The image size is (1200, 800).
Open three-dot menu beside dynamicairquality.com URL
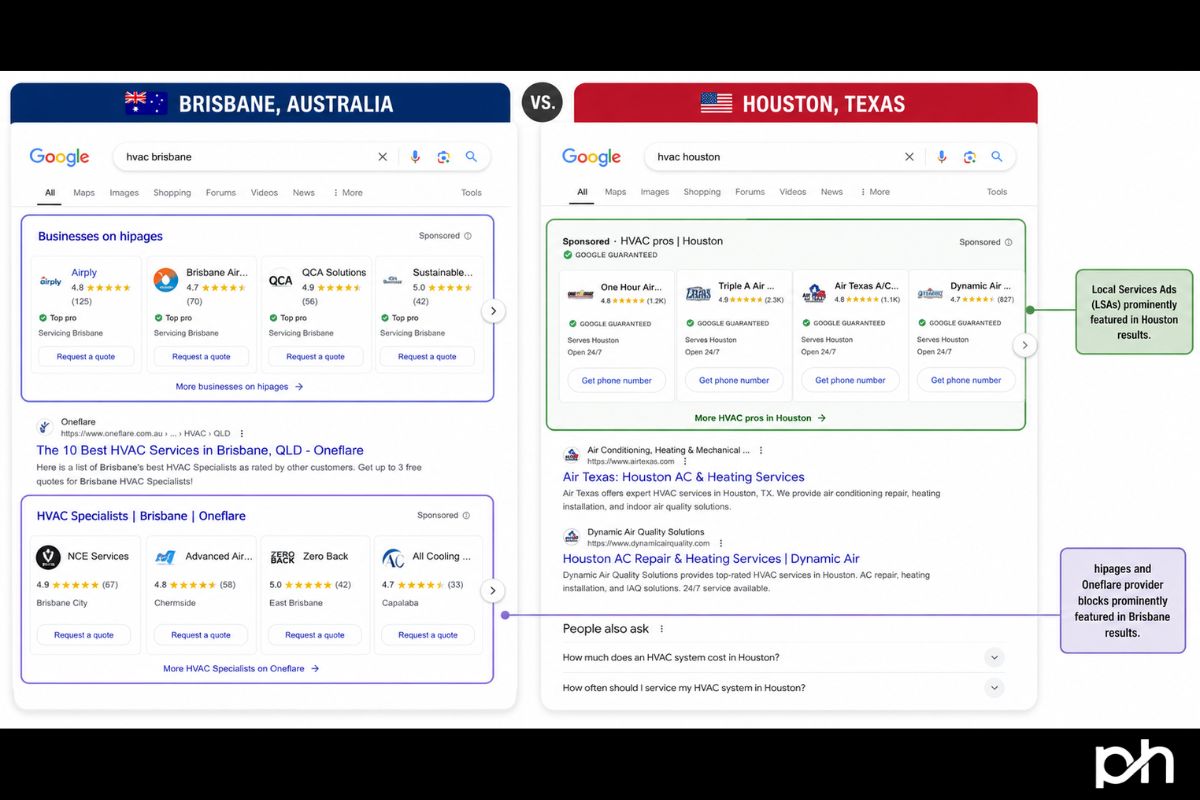coord(721,543)
